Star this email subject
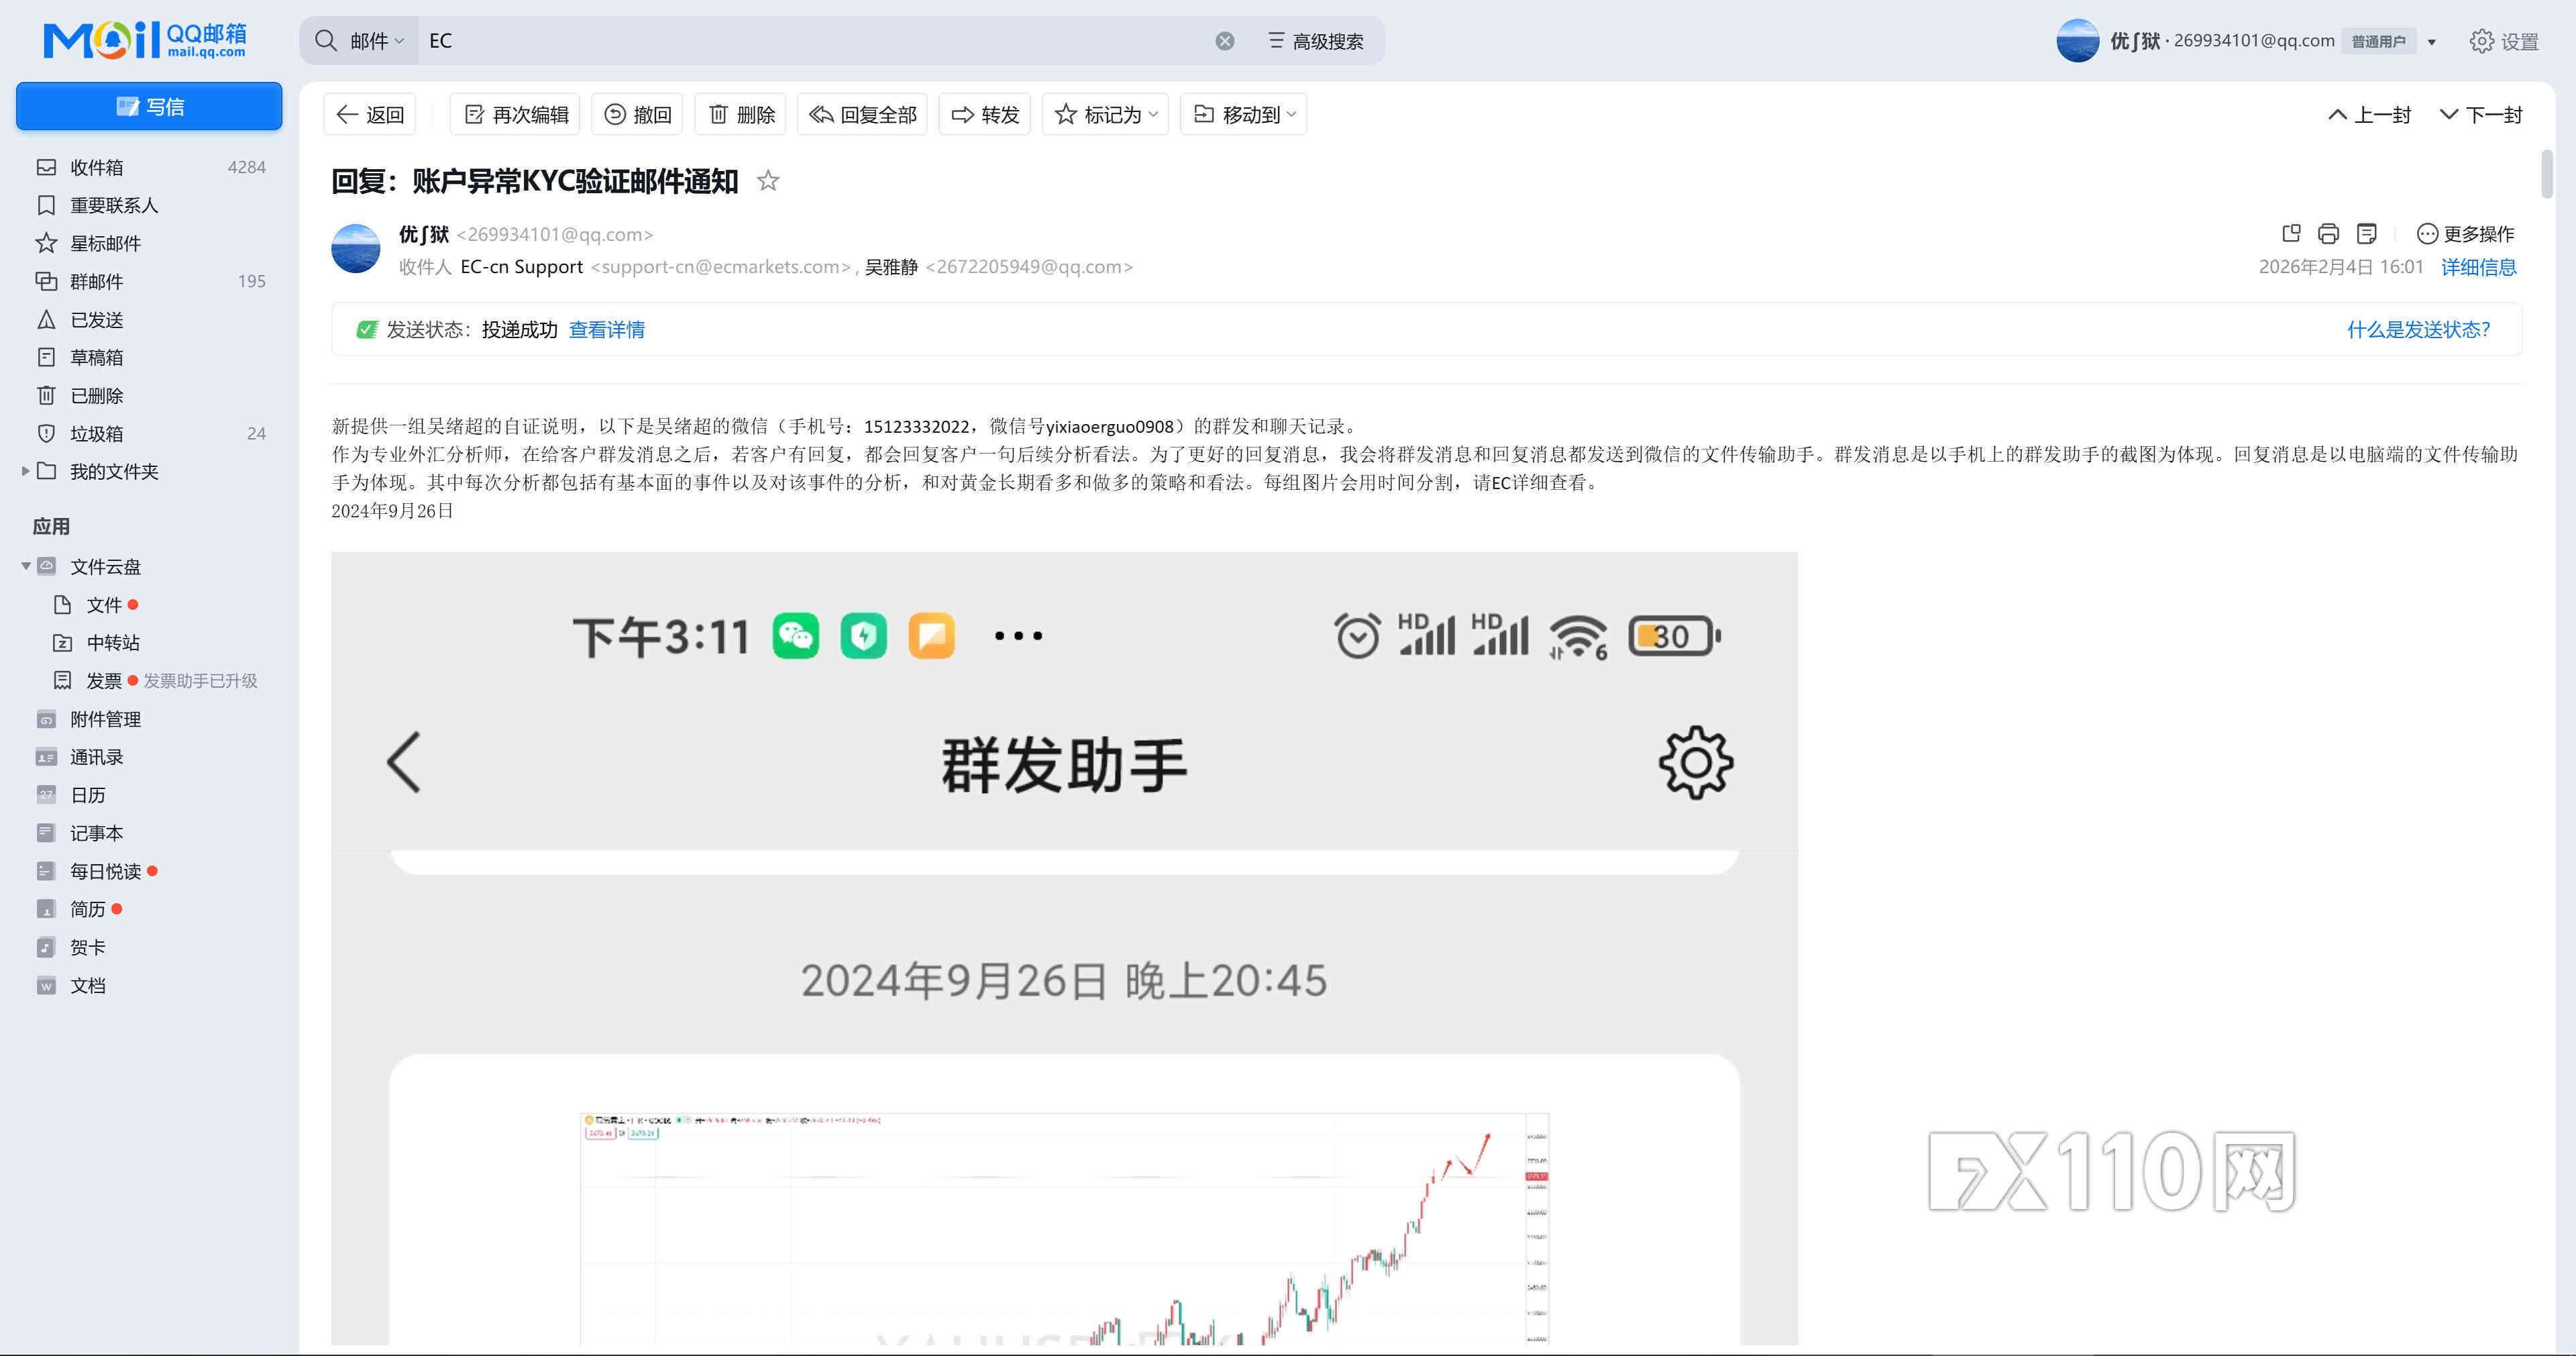 tap(768, 181)
